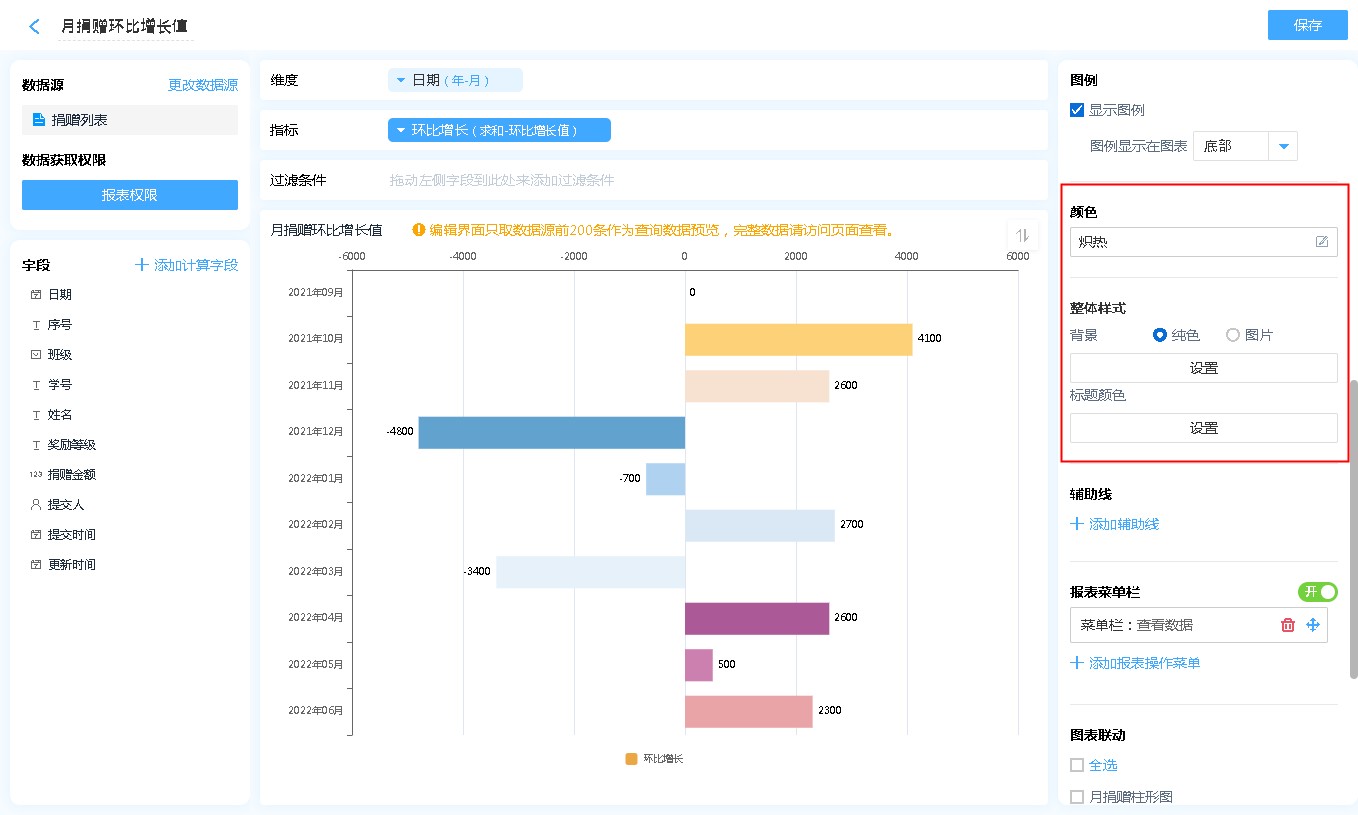Select the 图片 background radio button

tap(1233, 335)
